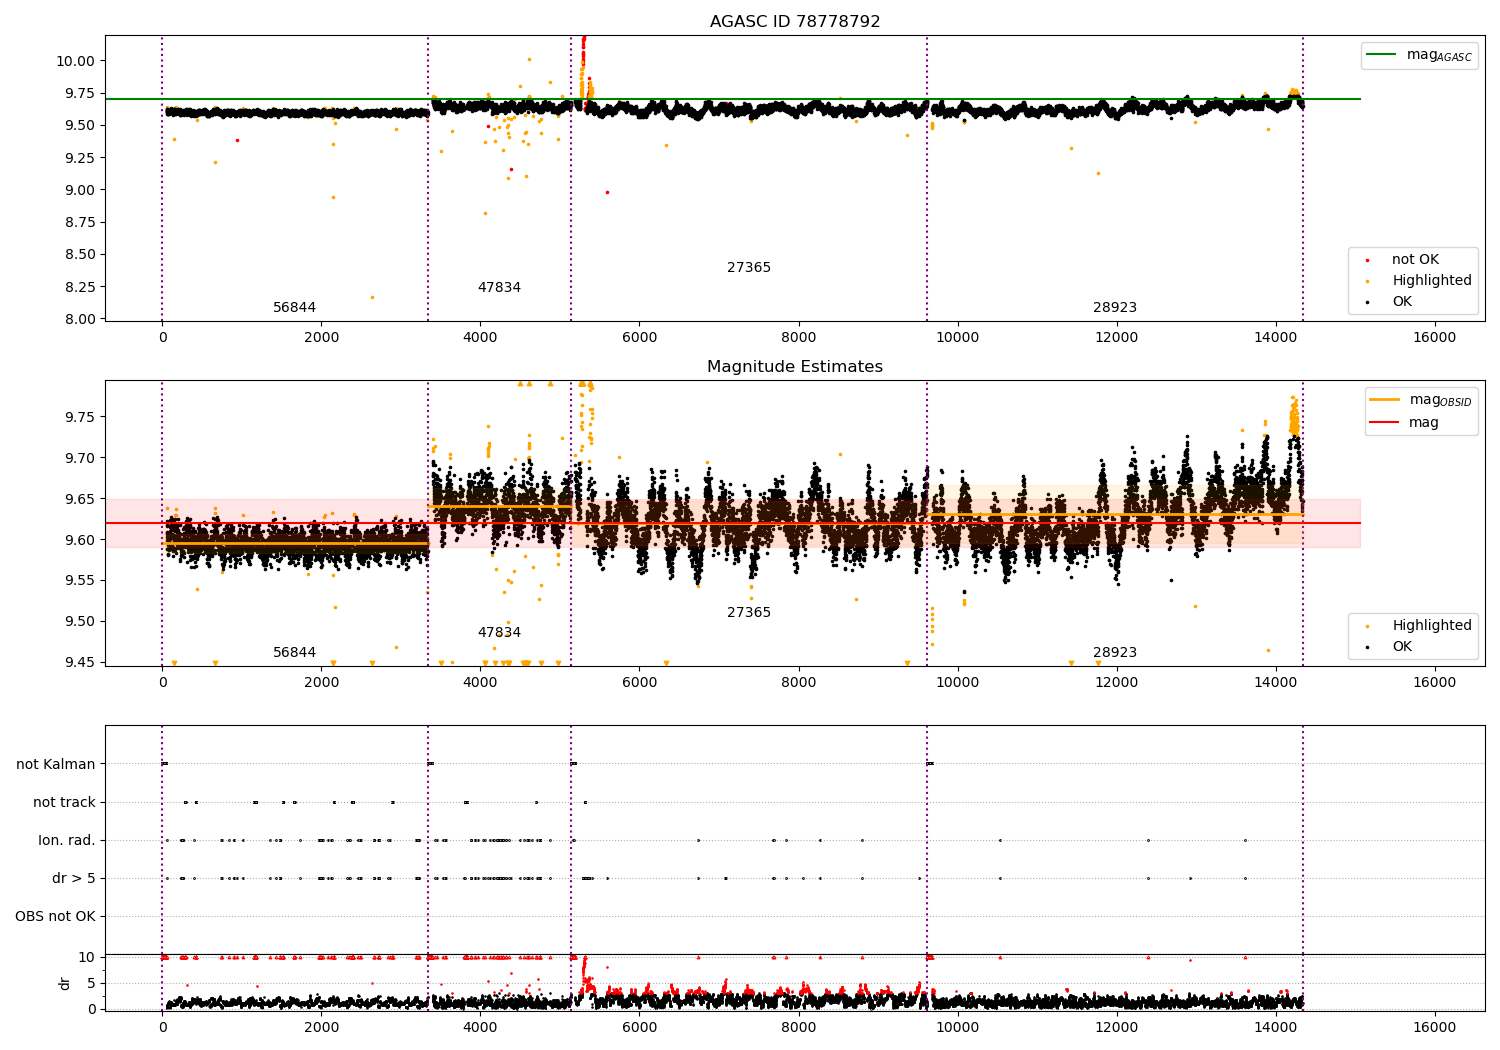Click the orange mag OBSID legend entry
Screen dimensions: 1500x1050
[1420, 400]
